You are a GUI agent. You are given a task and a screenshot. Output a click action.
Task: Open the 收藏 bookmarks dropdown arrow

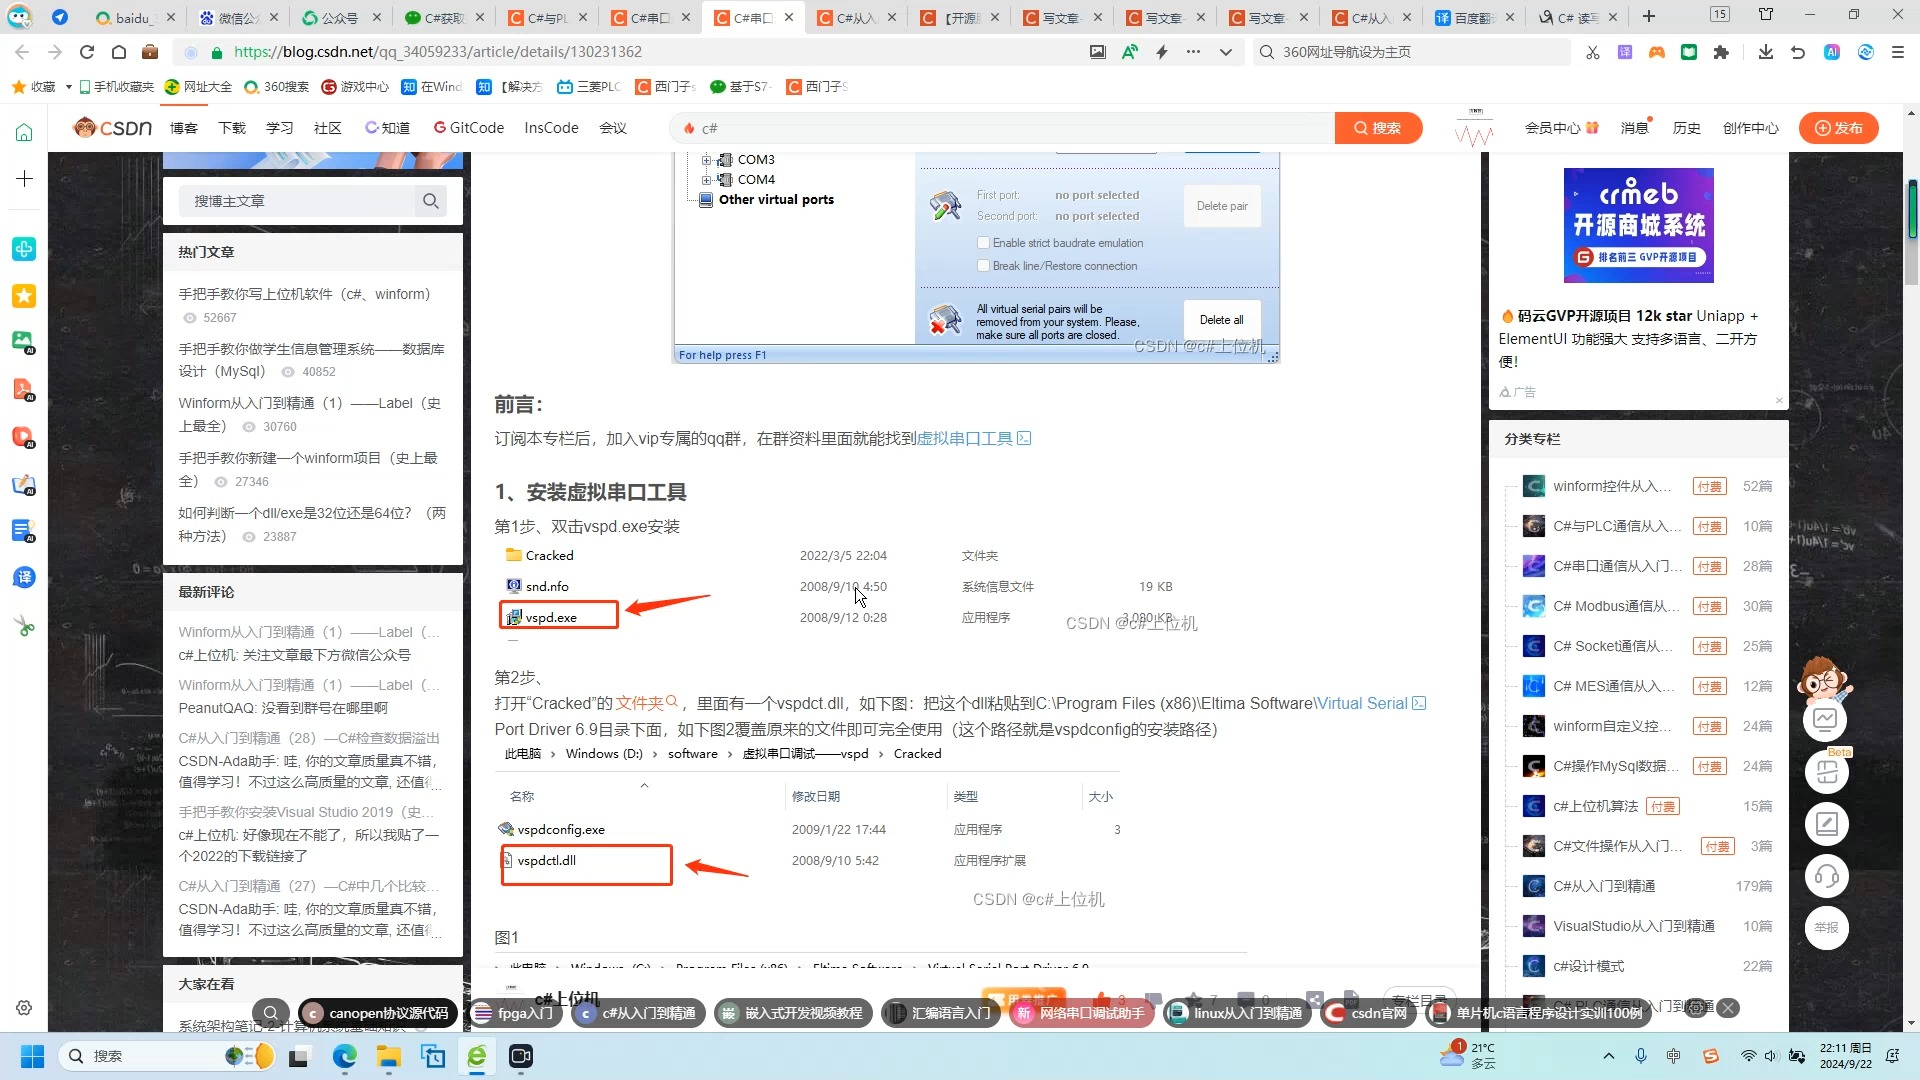[x=68, y=87]
